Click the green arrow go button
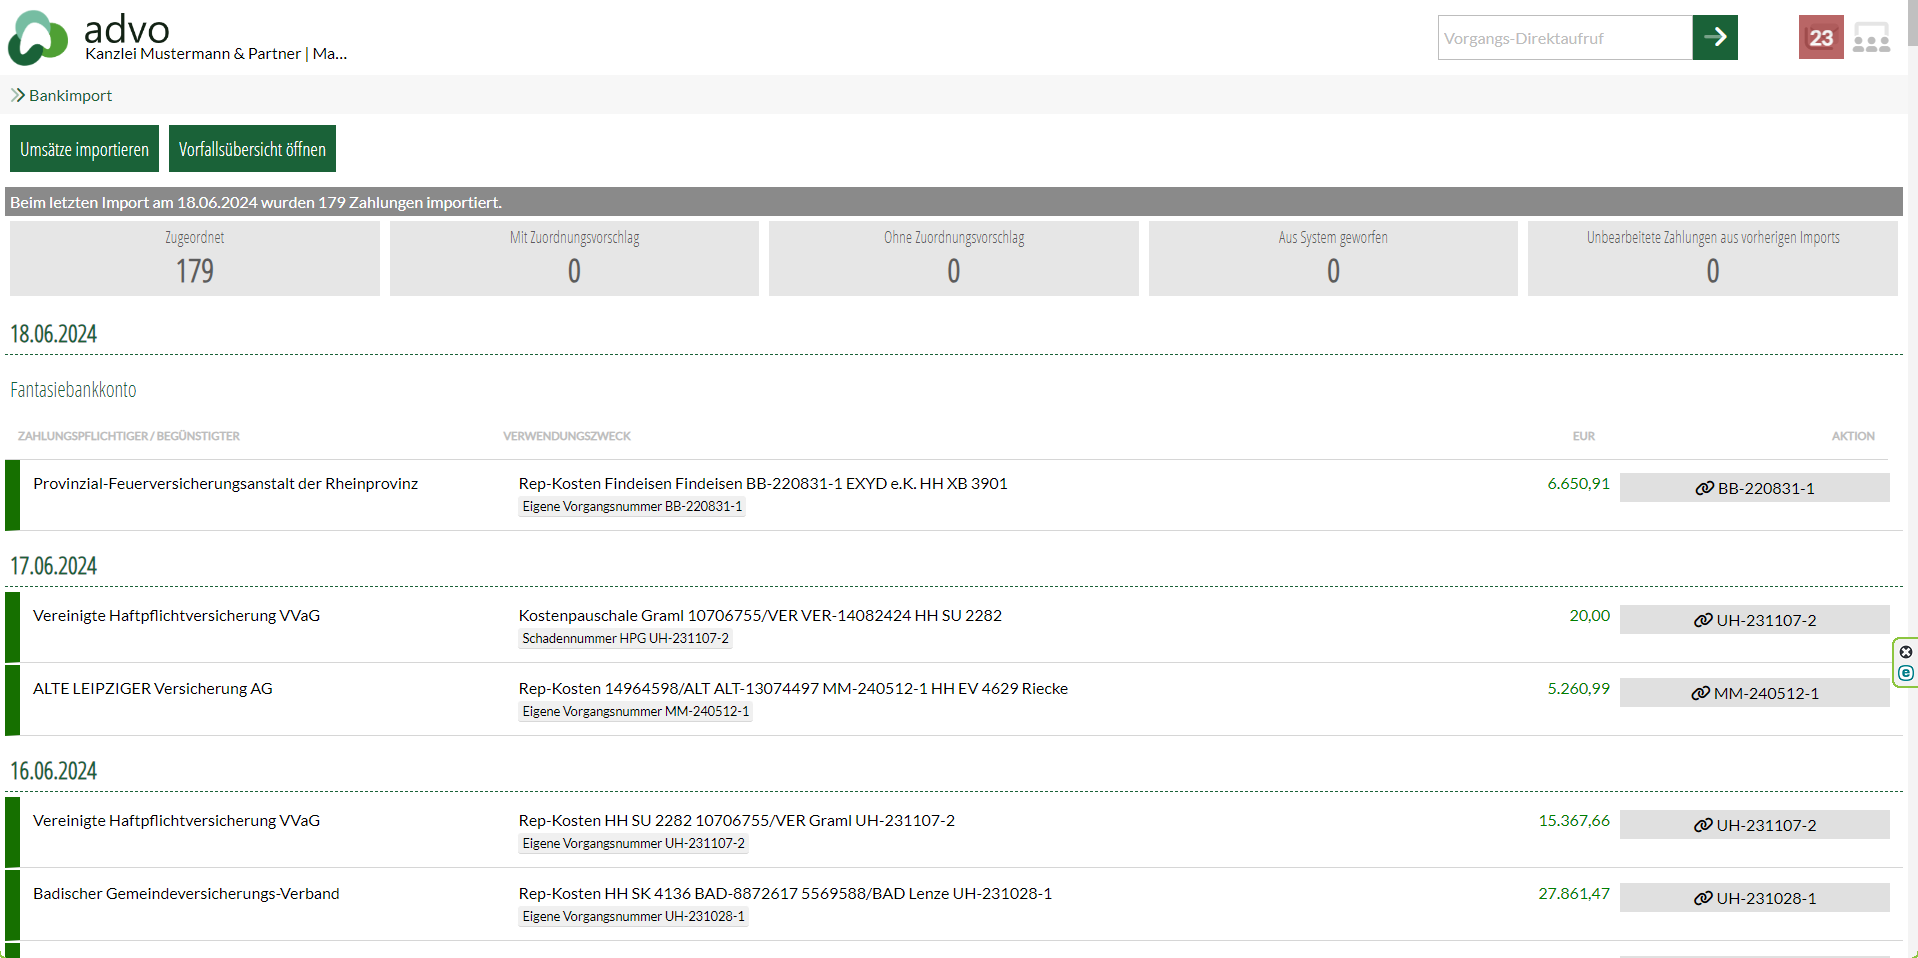Image resolution: width=1918 pixels, height=958 pixels. coord(1714,38)
